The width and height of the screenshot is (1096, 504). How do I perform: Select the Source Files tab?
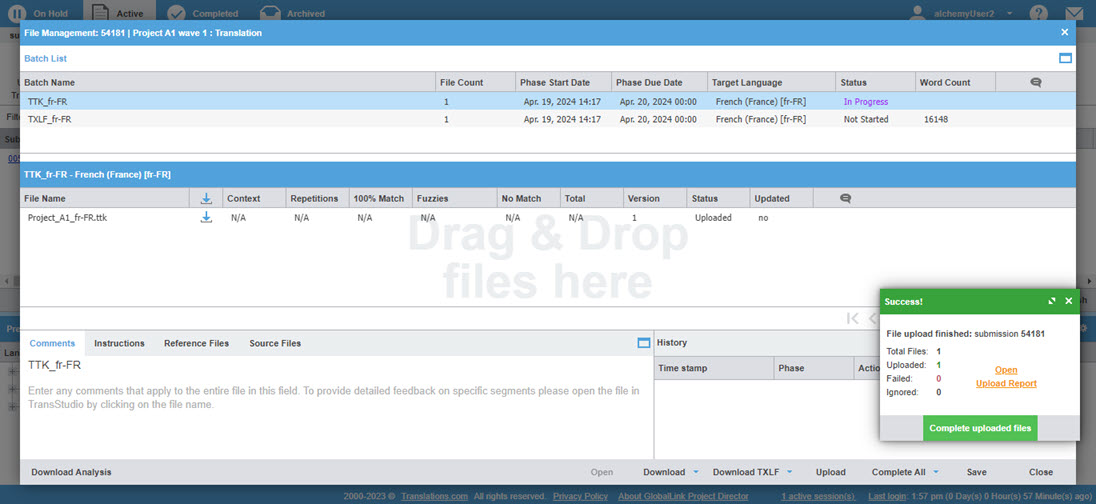click(275, 343)
